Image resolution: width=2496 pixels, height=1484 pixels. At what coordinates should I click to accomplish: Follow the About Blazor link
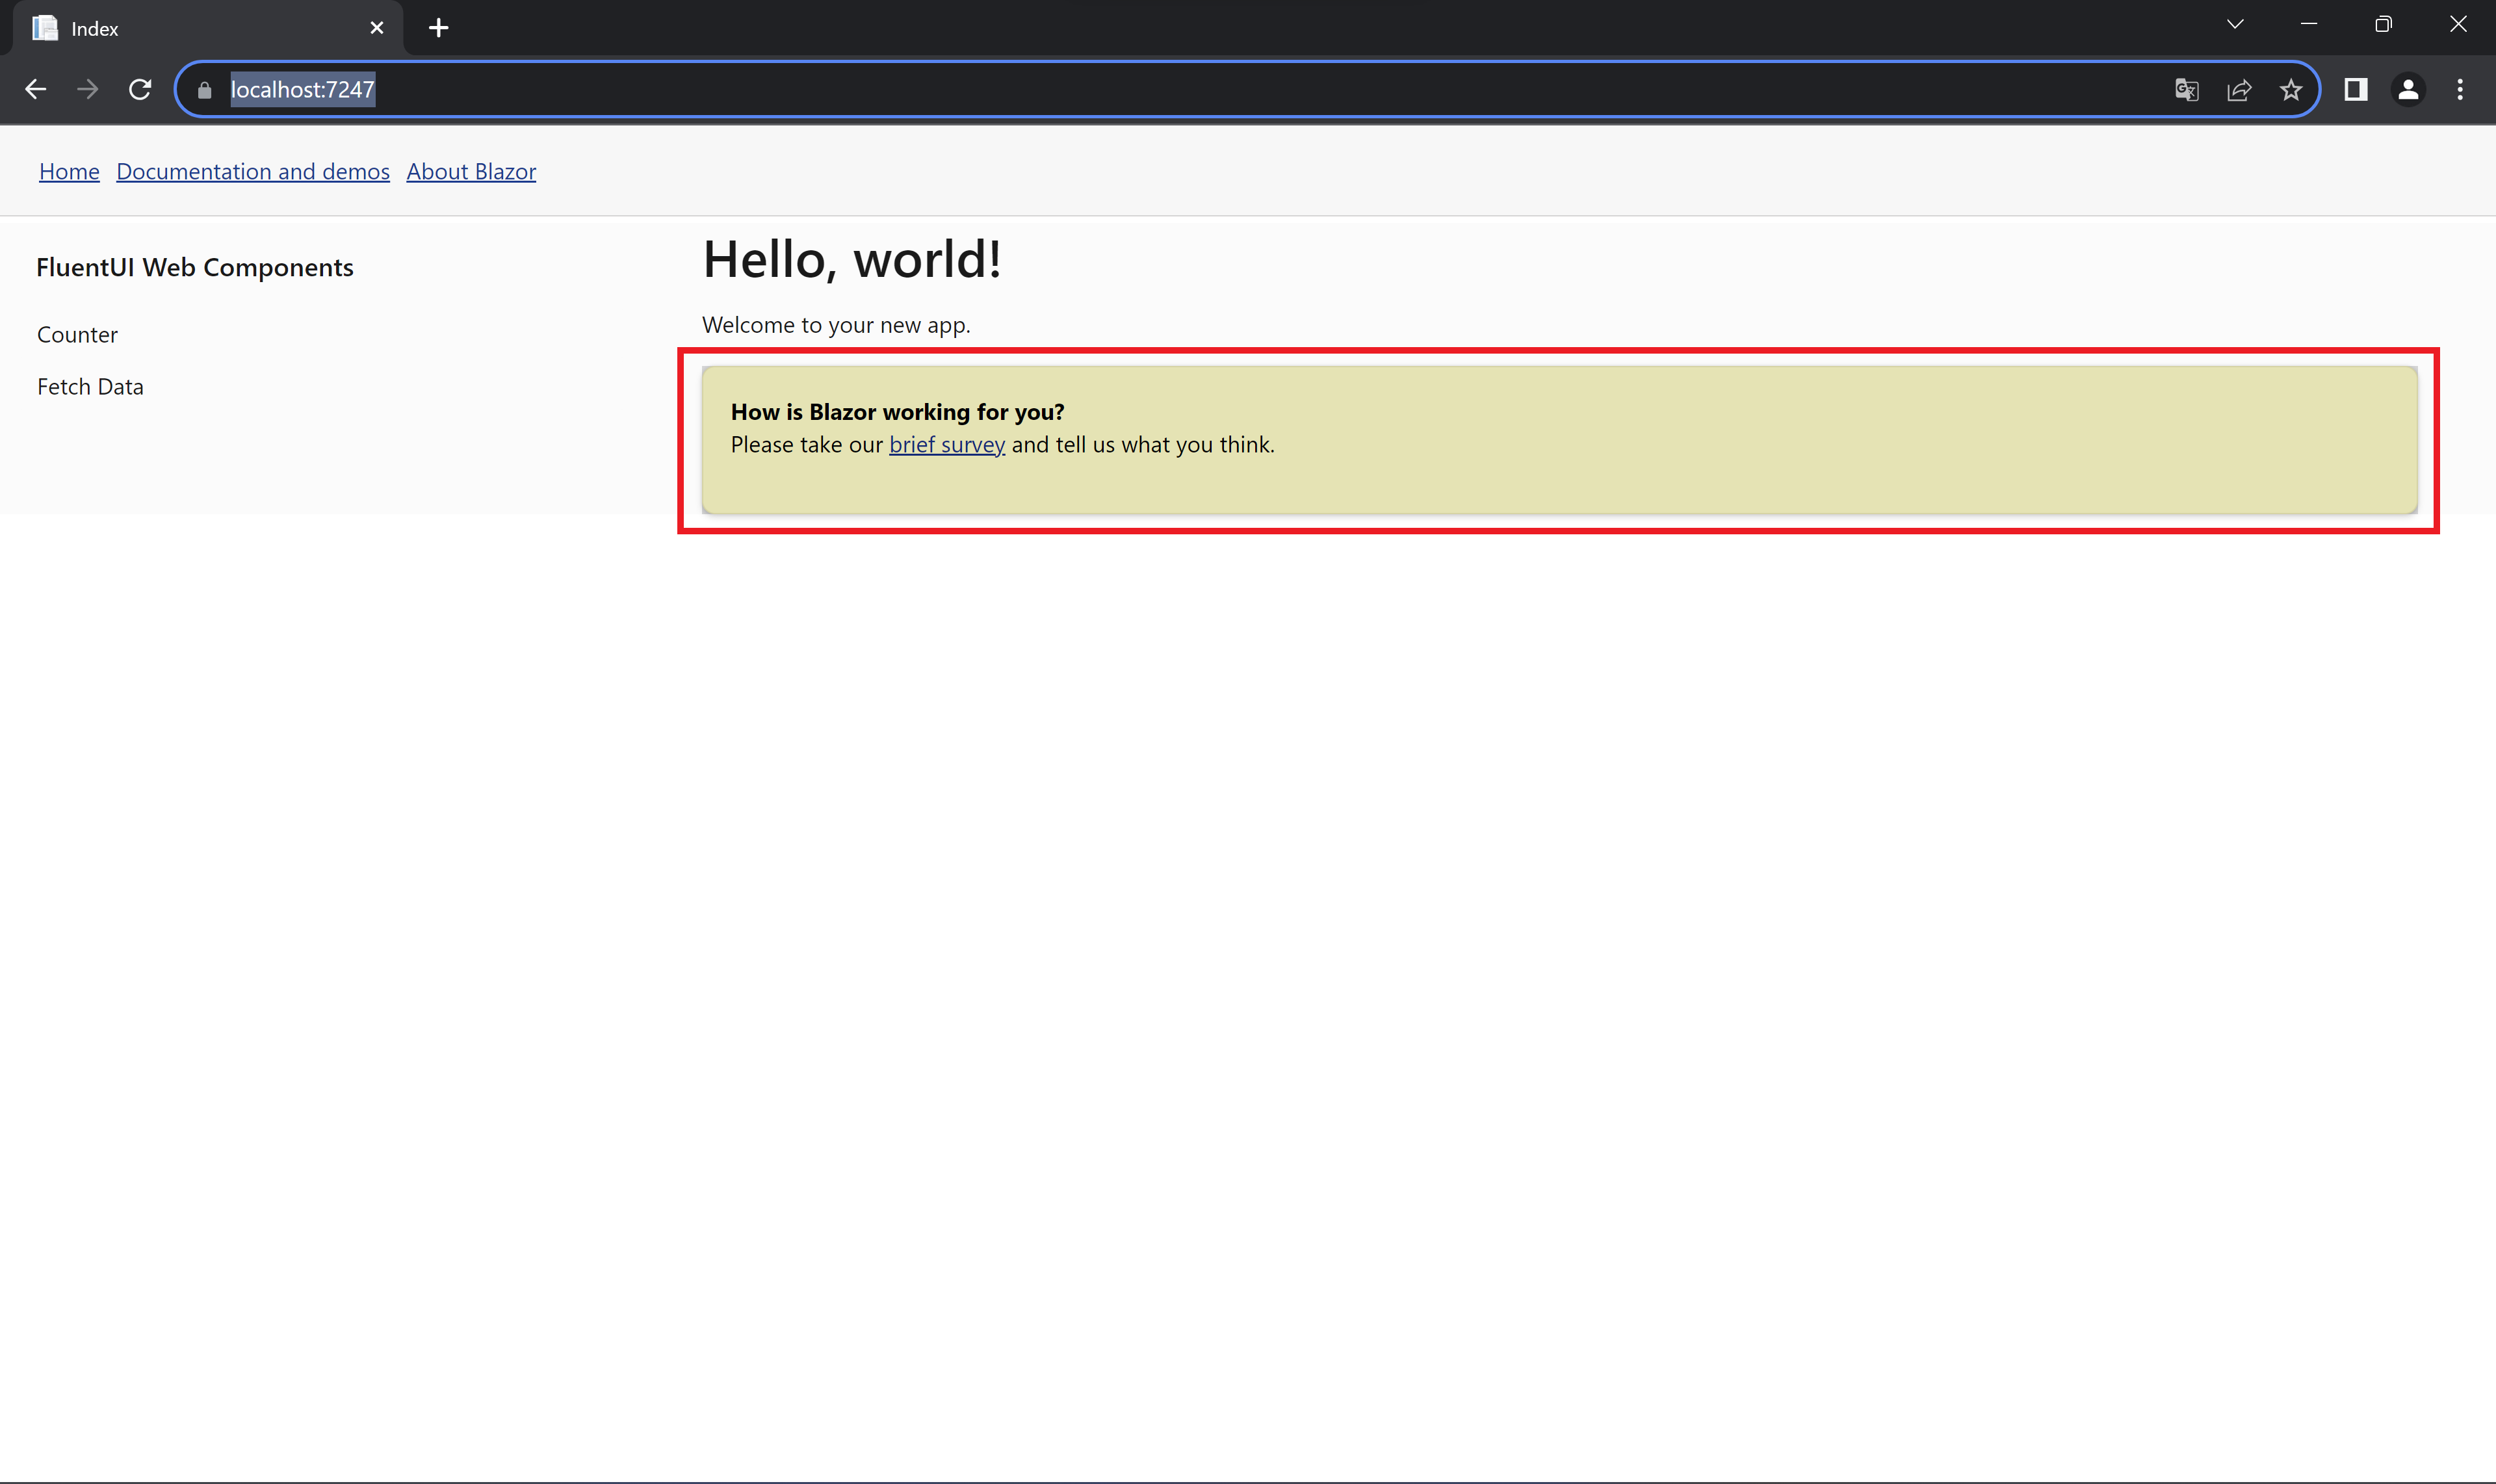pyautogui.click(x=471, y=172)
